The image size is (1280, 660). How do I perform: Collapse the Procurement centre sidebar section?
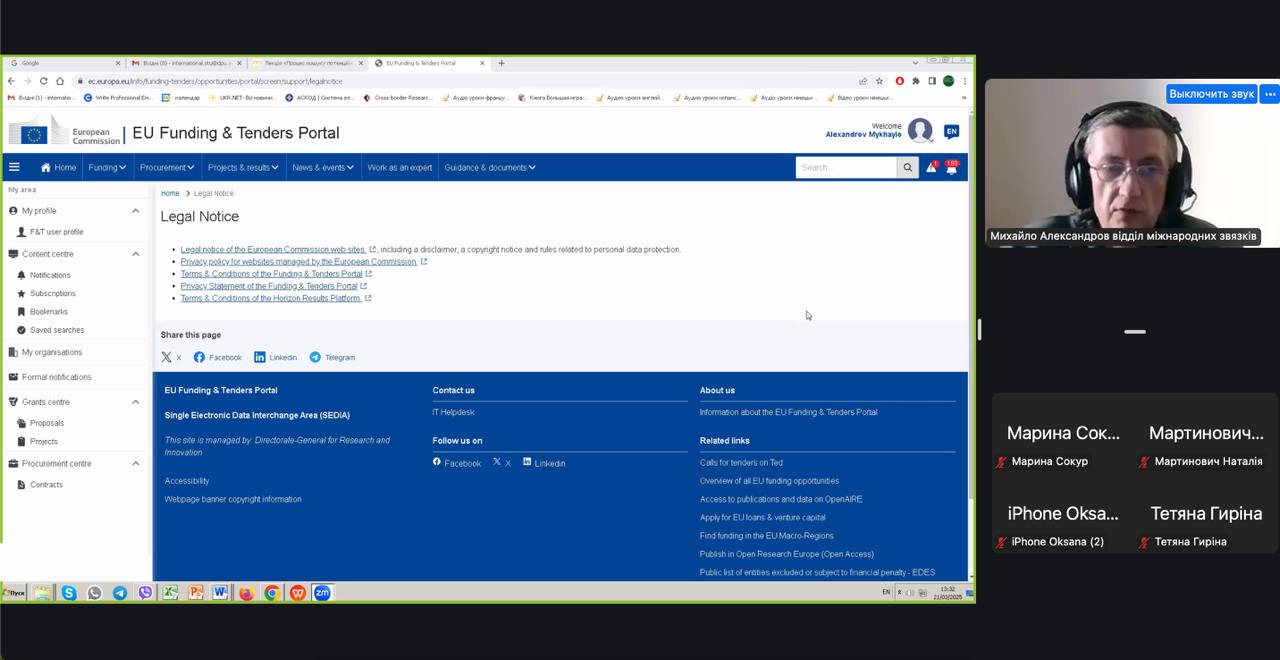pos(136,463)
